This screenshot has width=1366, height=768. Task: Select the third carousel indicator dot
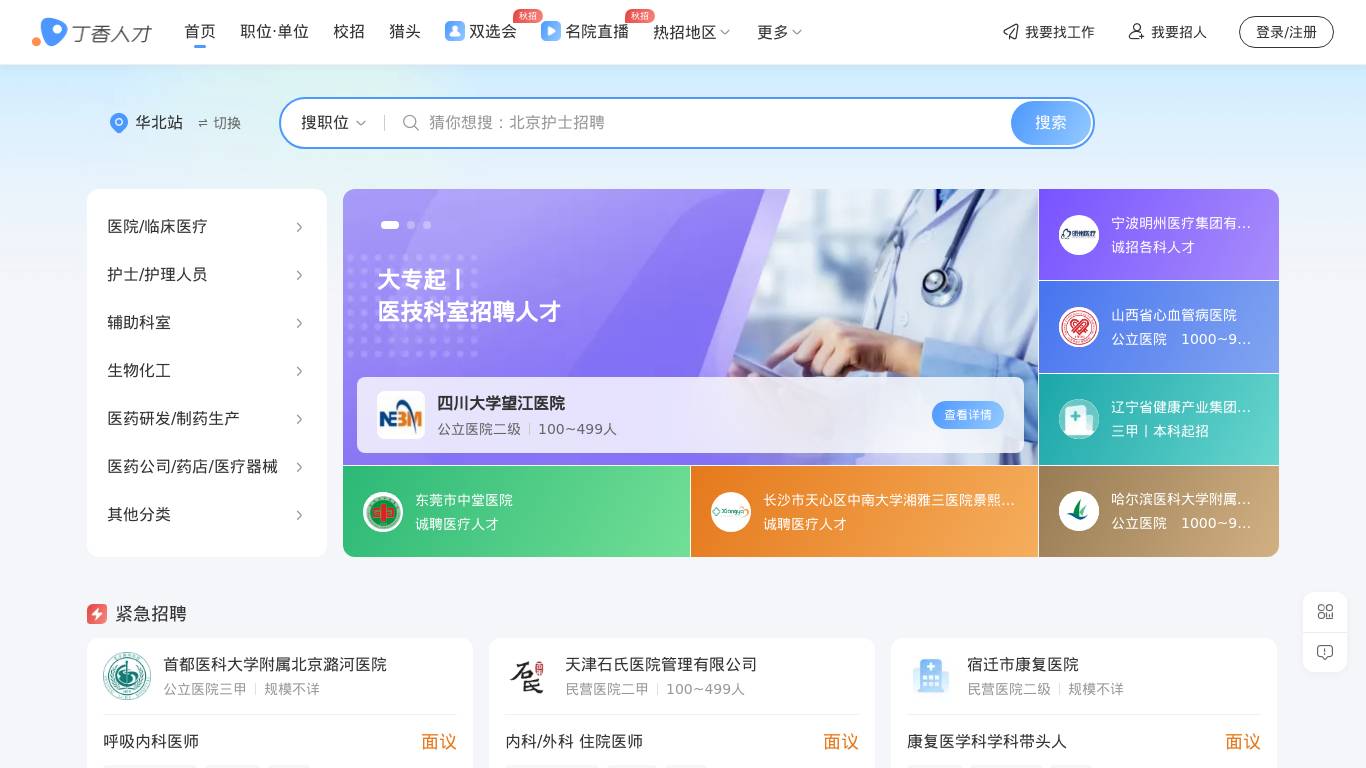[427, 225]
